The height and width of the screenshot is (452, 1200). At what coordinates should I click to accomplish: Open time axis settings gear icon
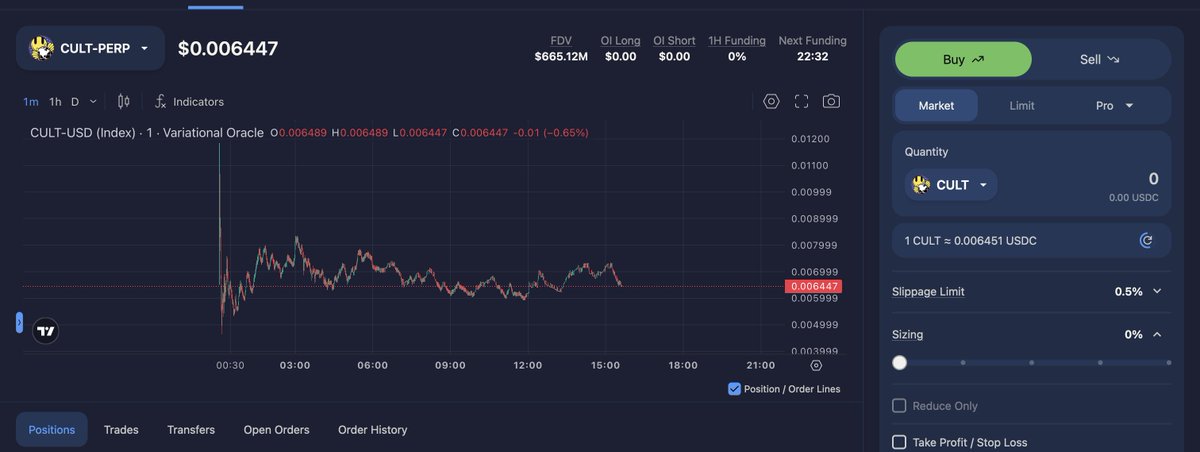pyautogui.click(x=816, y=365)
